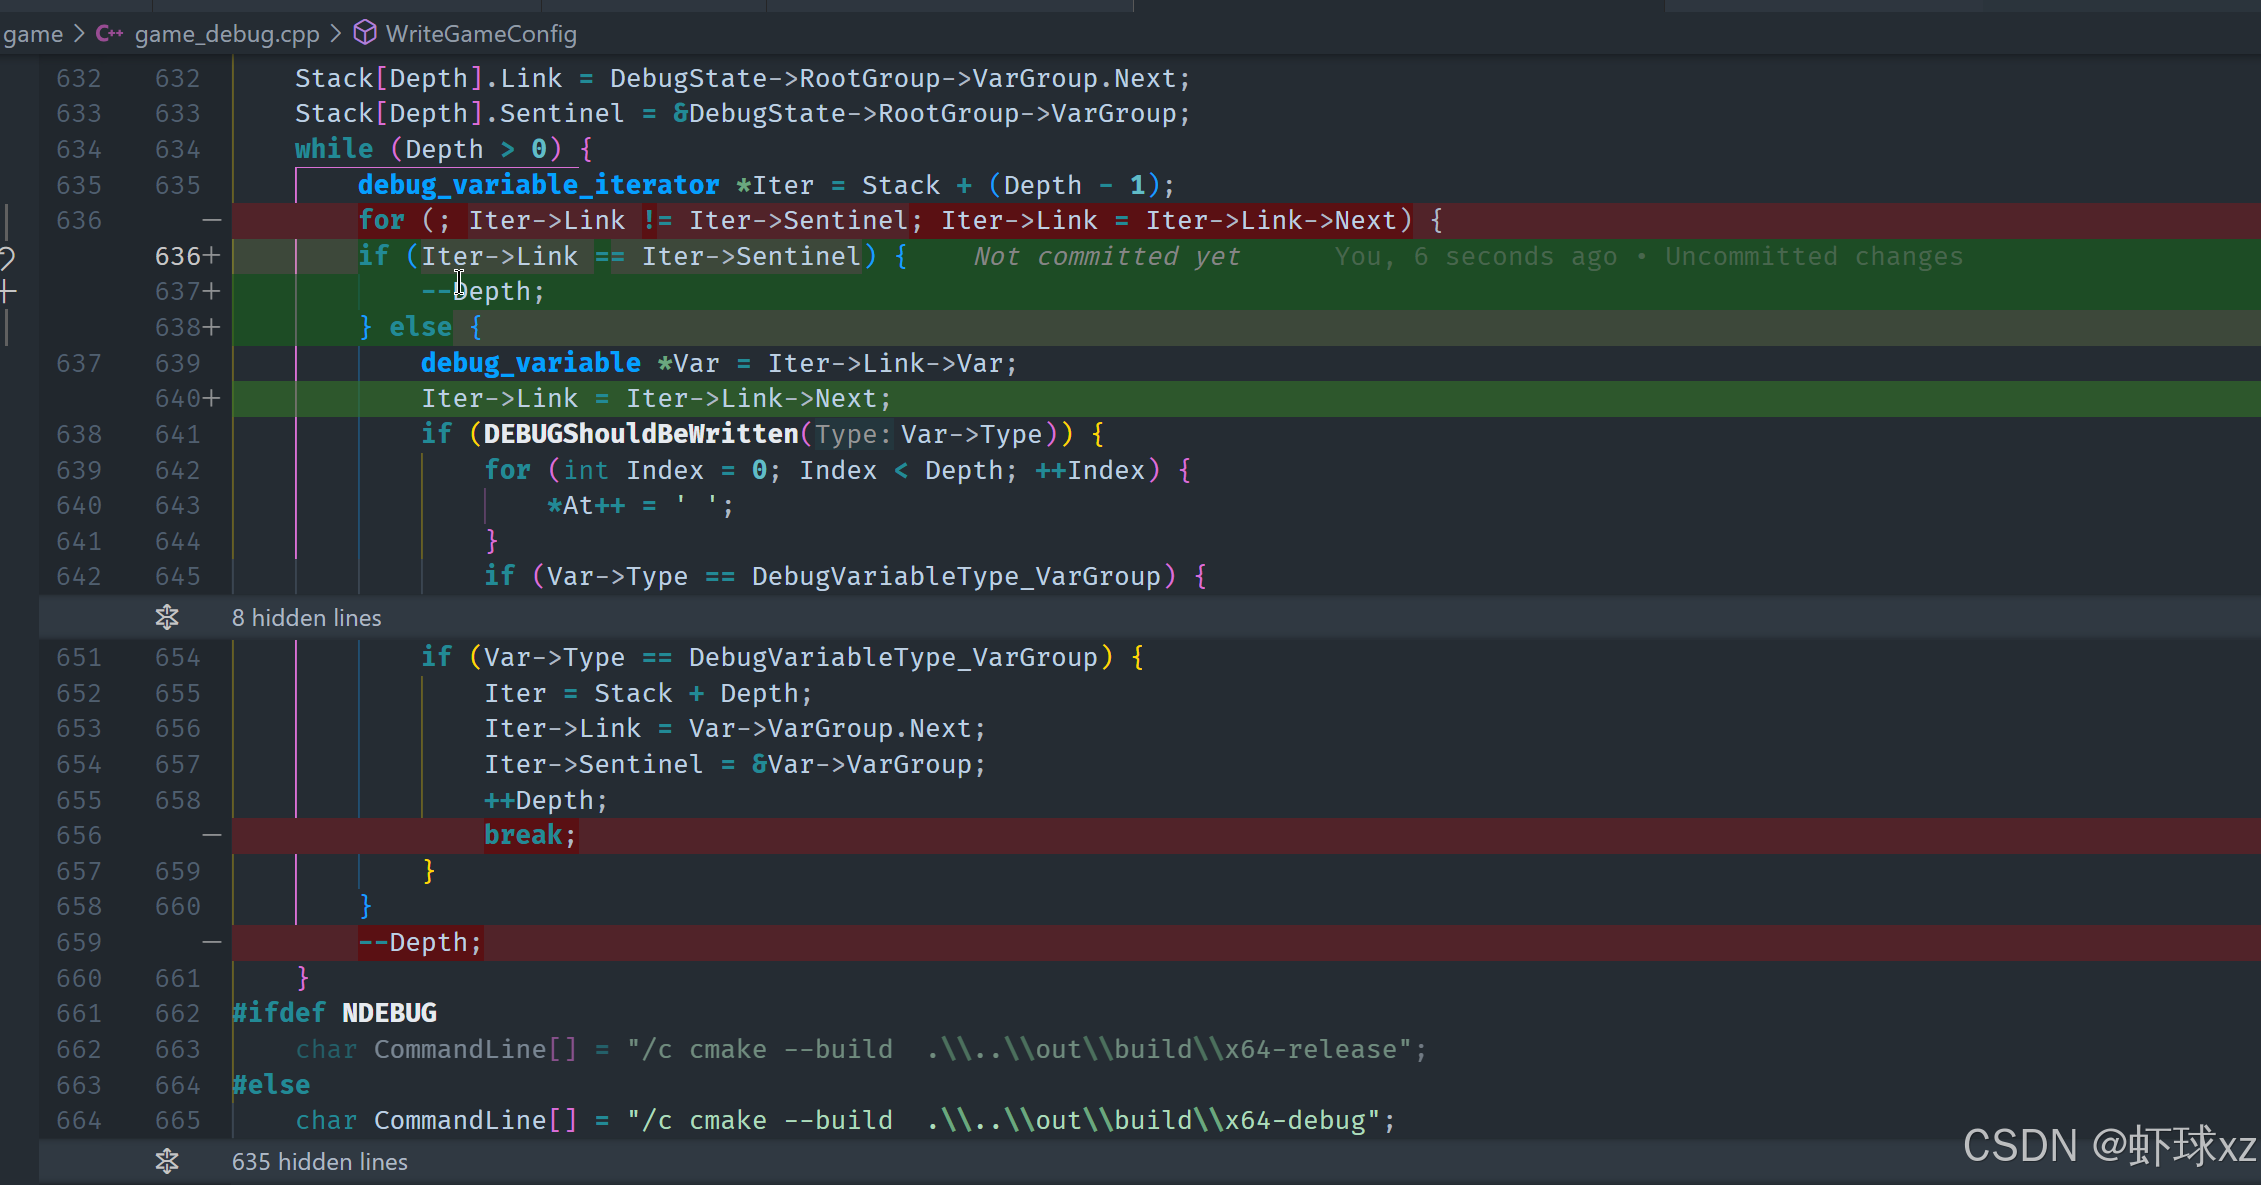Click the plus marker next to line 640
This screenshot has height=1185, width=2261.
(211, 399)
